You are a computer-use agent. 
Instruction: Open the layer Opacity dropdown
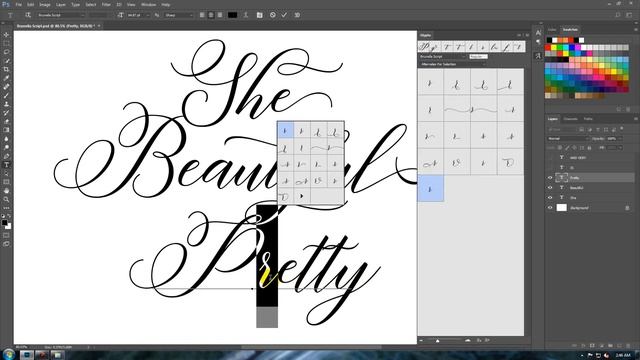[x=620, y=139]
